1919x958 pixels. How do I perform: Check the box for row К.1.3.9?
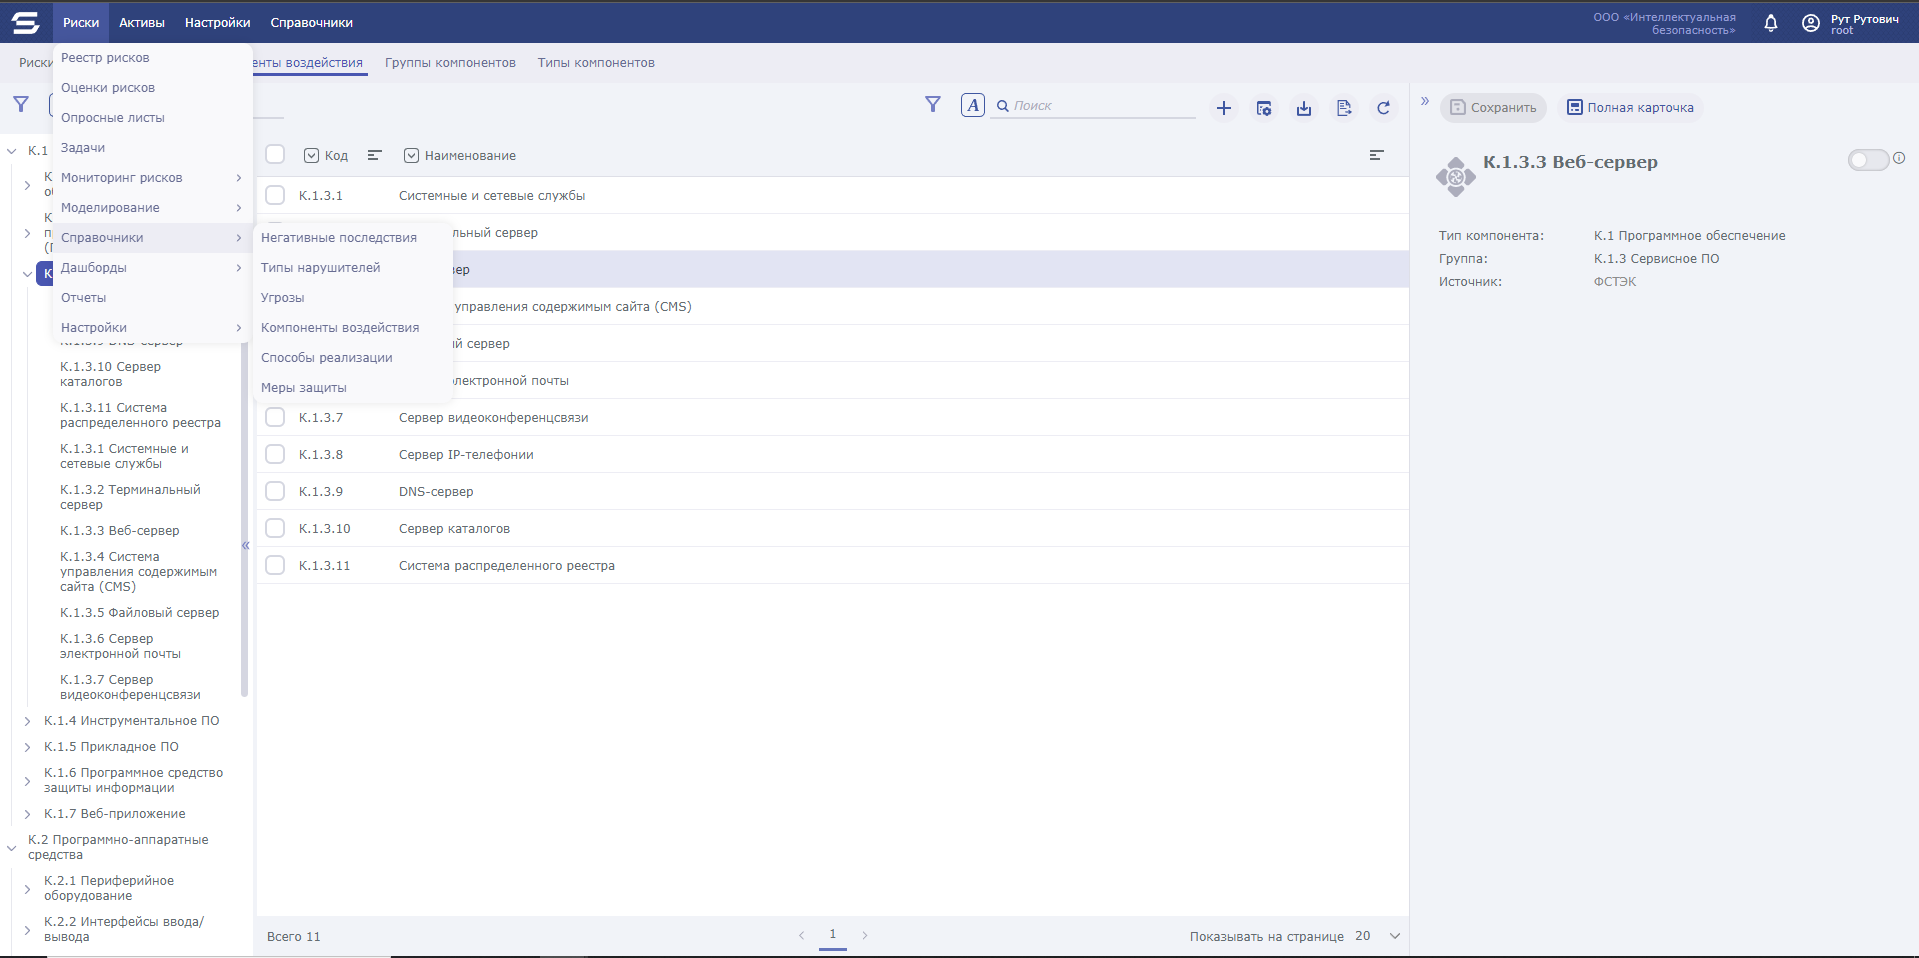(275, 491)
